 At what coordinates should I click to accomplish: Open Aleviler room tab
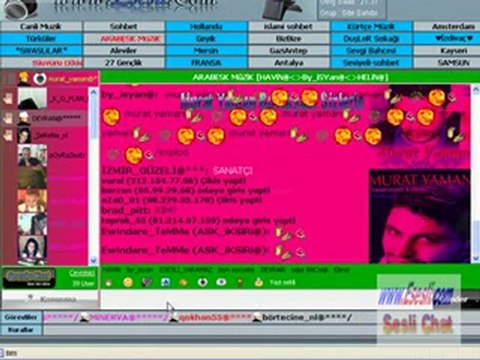pos(124,51)
